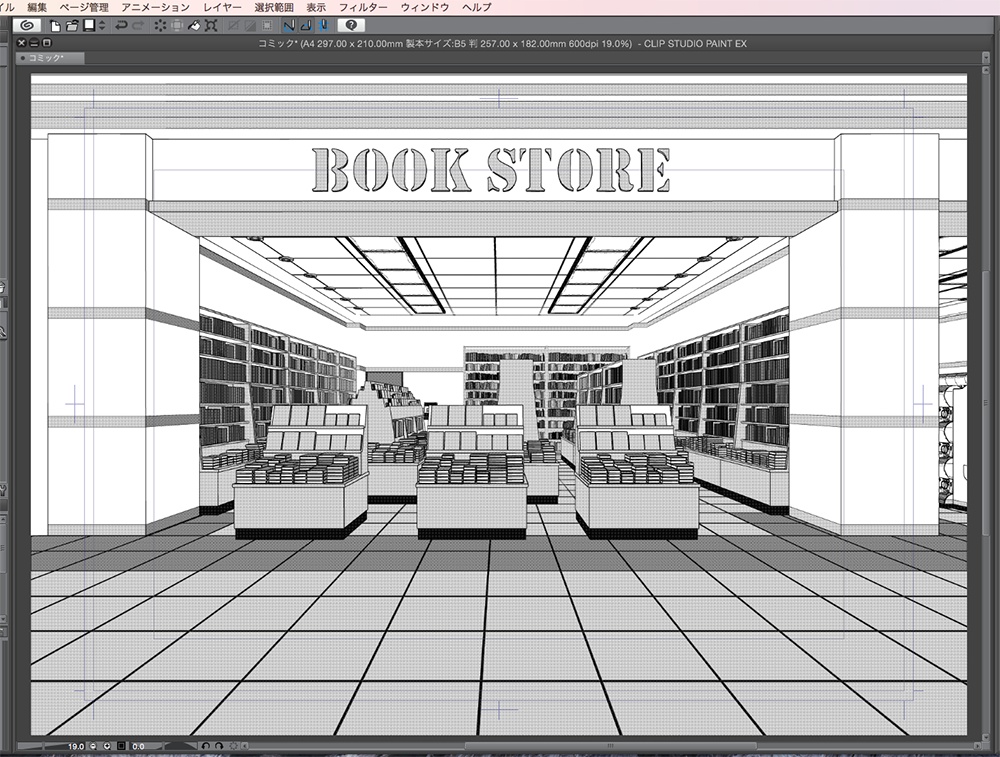Open the ウィンドウ menu
This screenshot has width=1000, height=757.
(425, 7)
